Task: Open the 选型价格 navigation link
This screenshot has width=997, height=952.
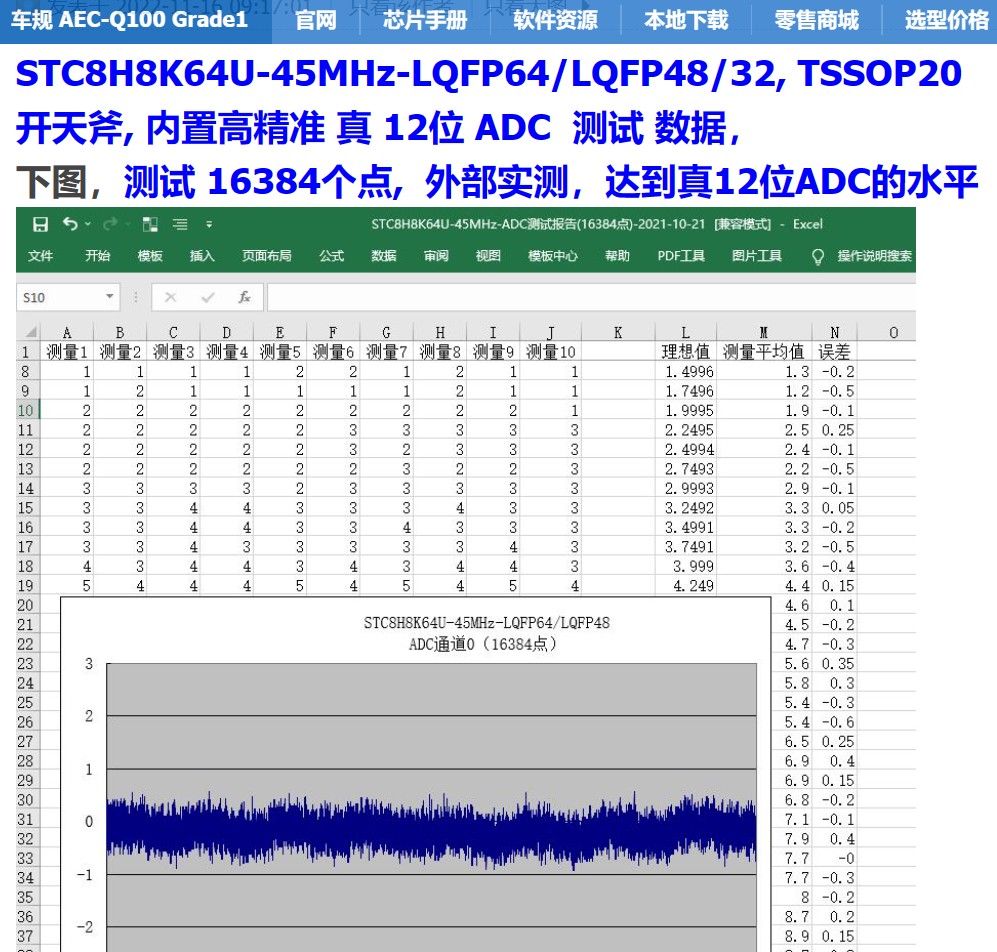Action: coord(947,20)
